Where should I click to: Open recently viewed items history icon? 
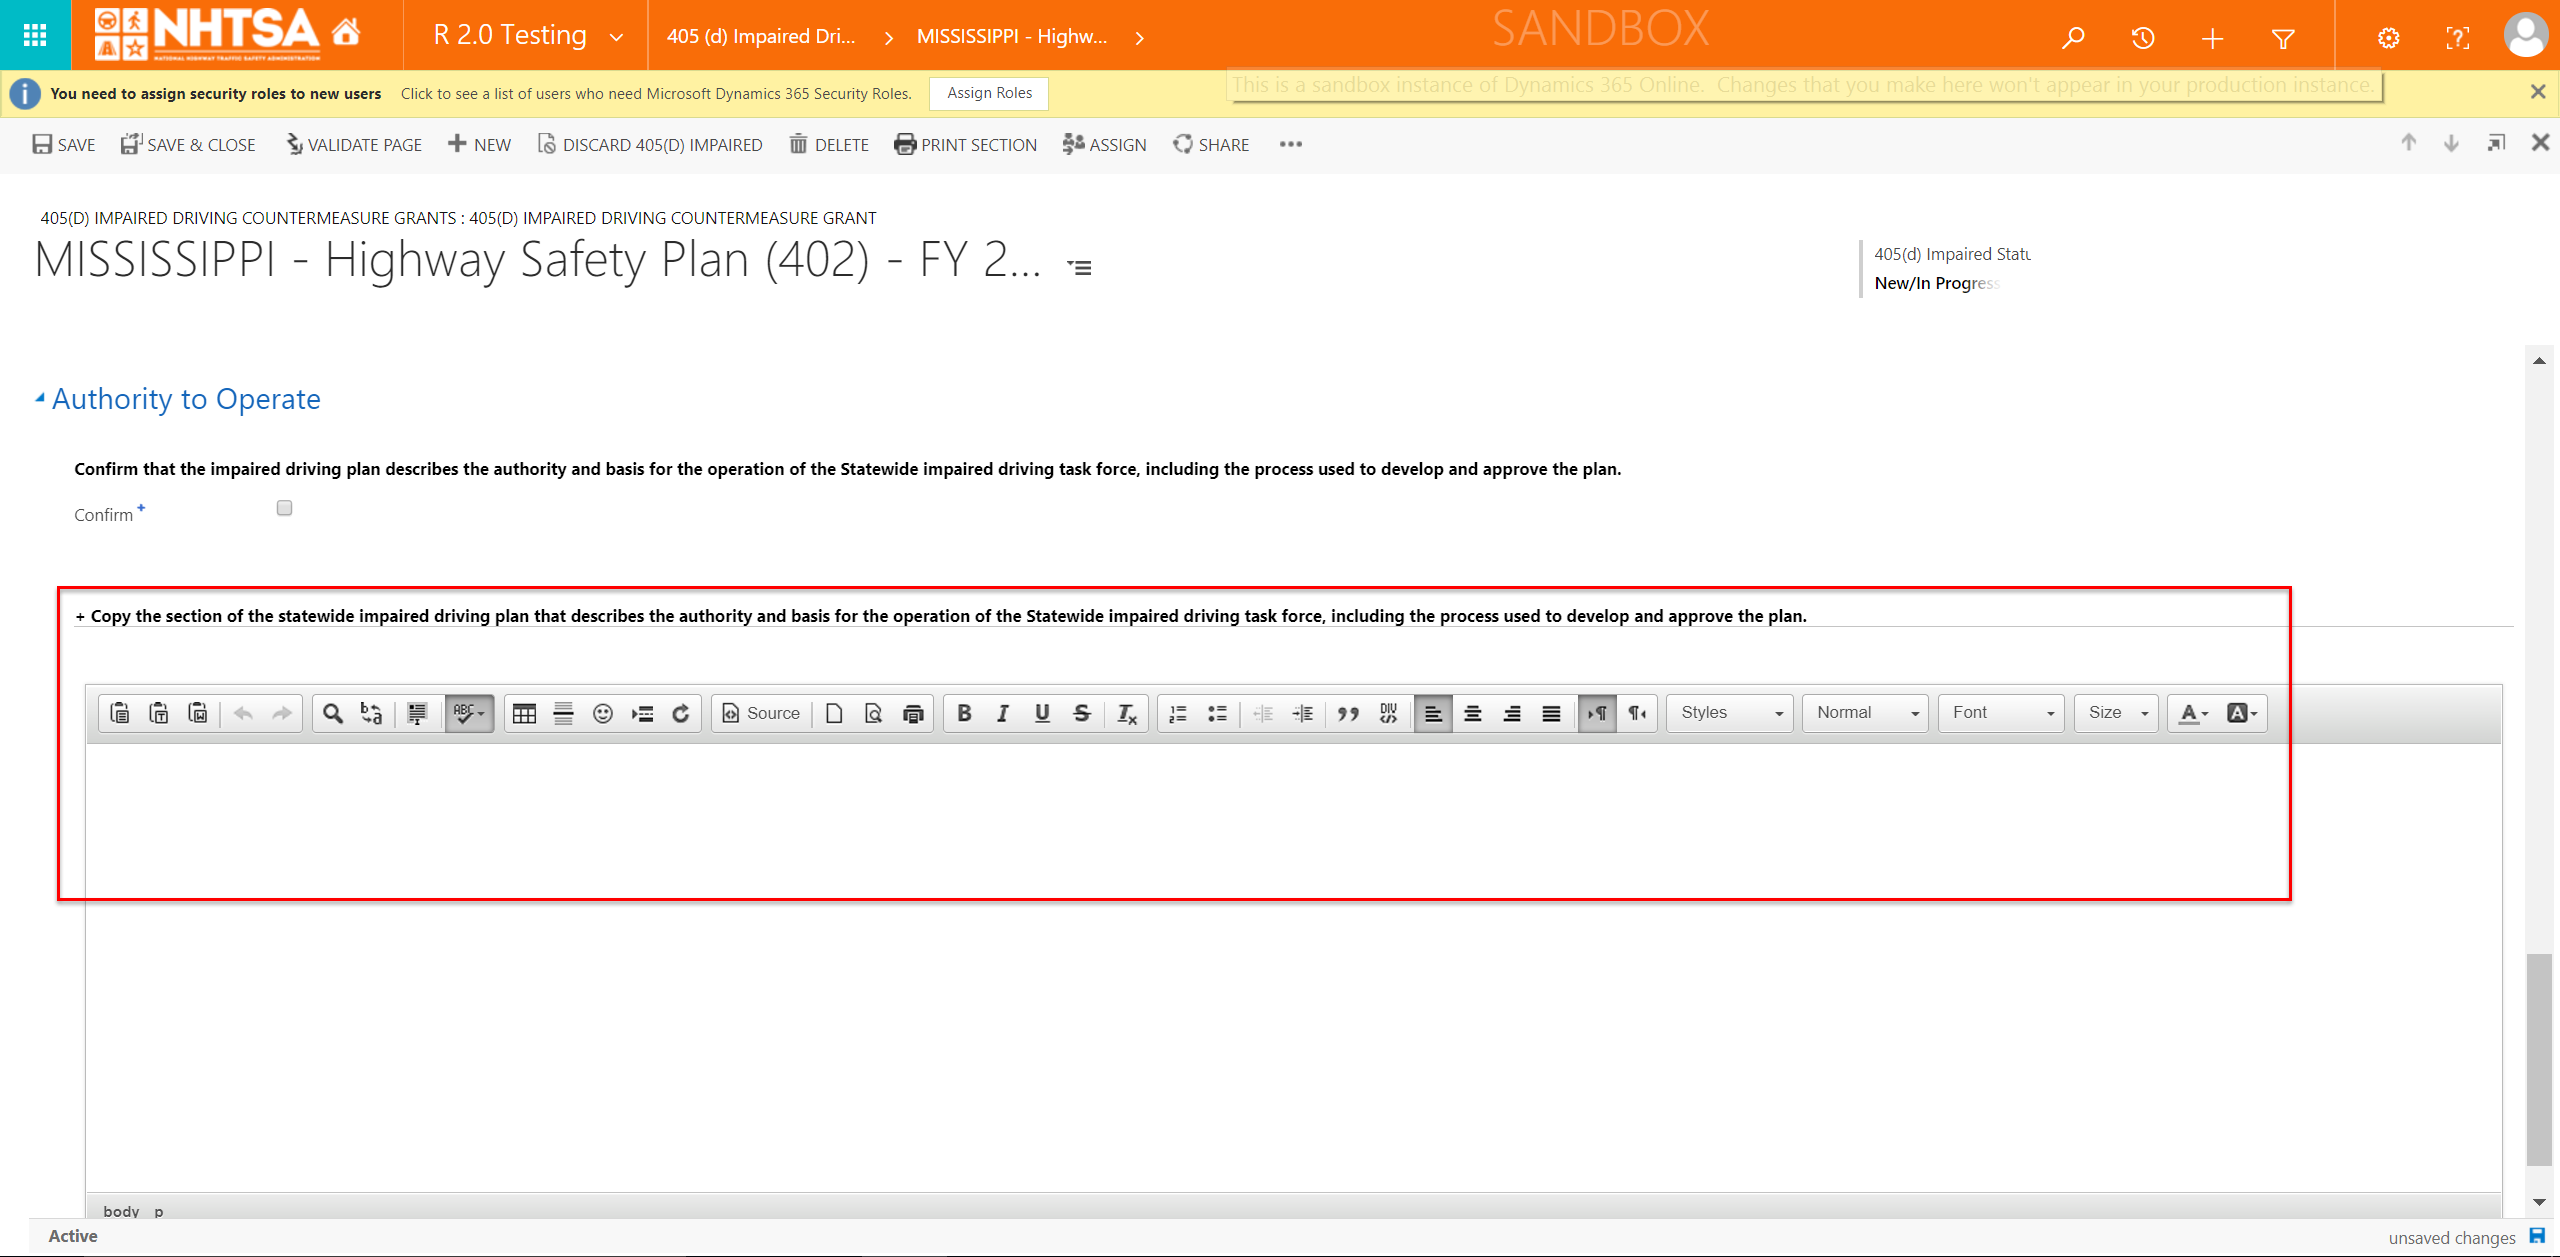coord(2142,38)
